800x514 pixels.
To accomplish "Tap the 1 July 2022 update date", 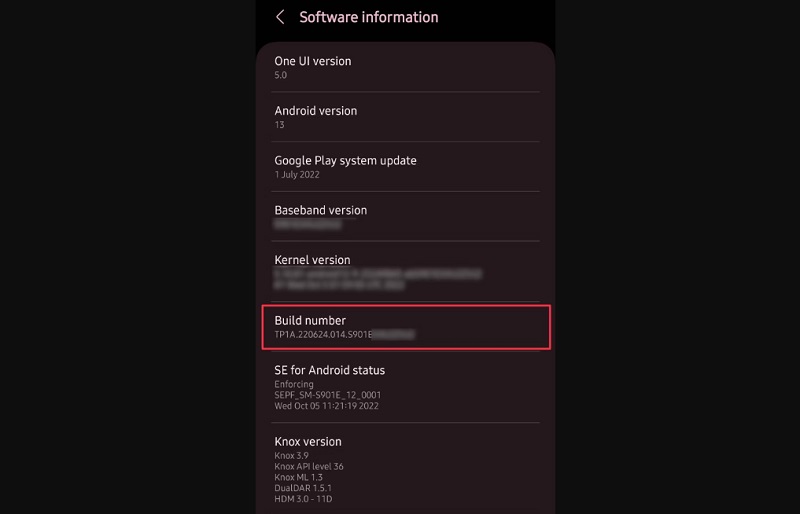I will point(297,175).
